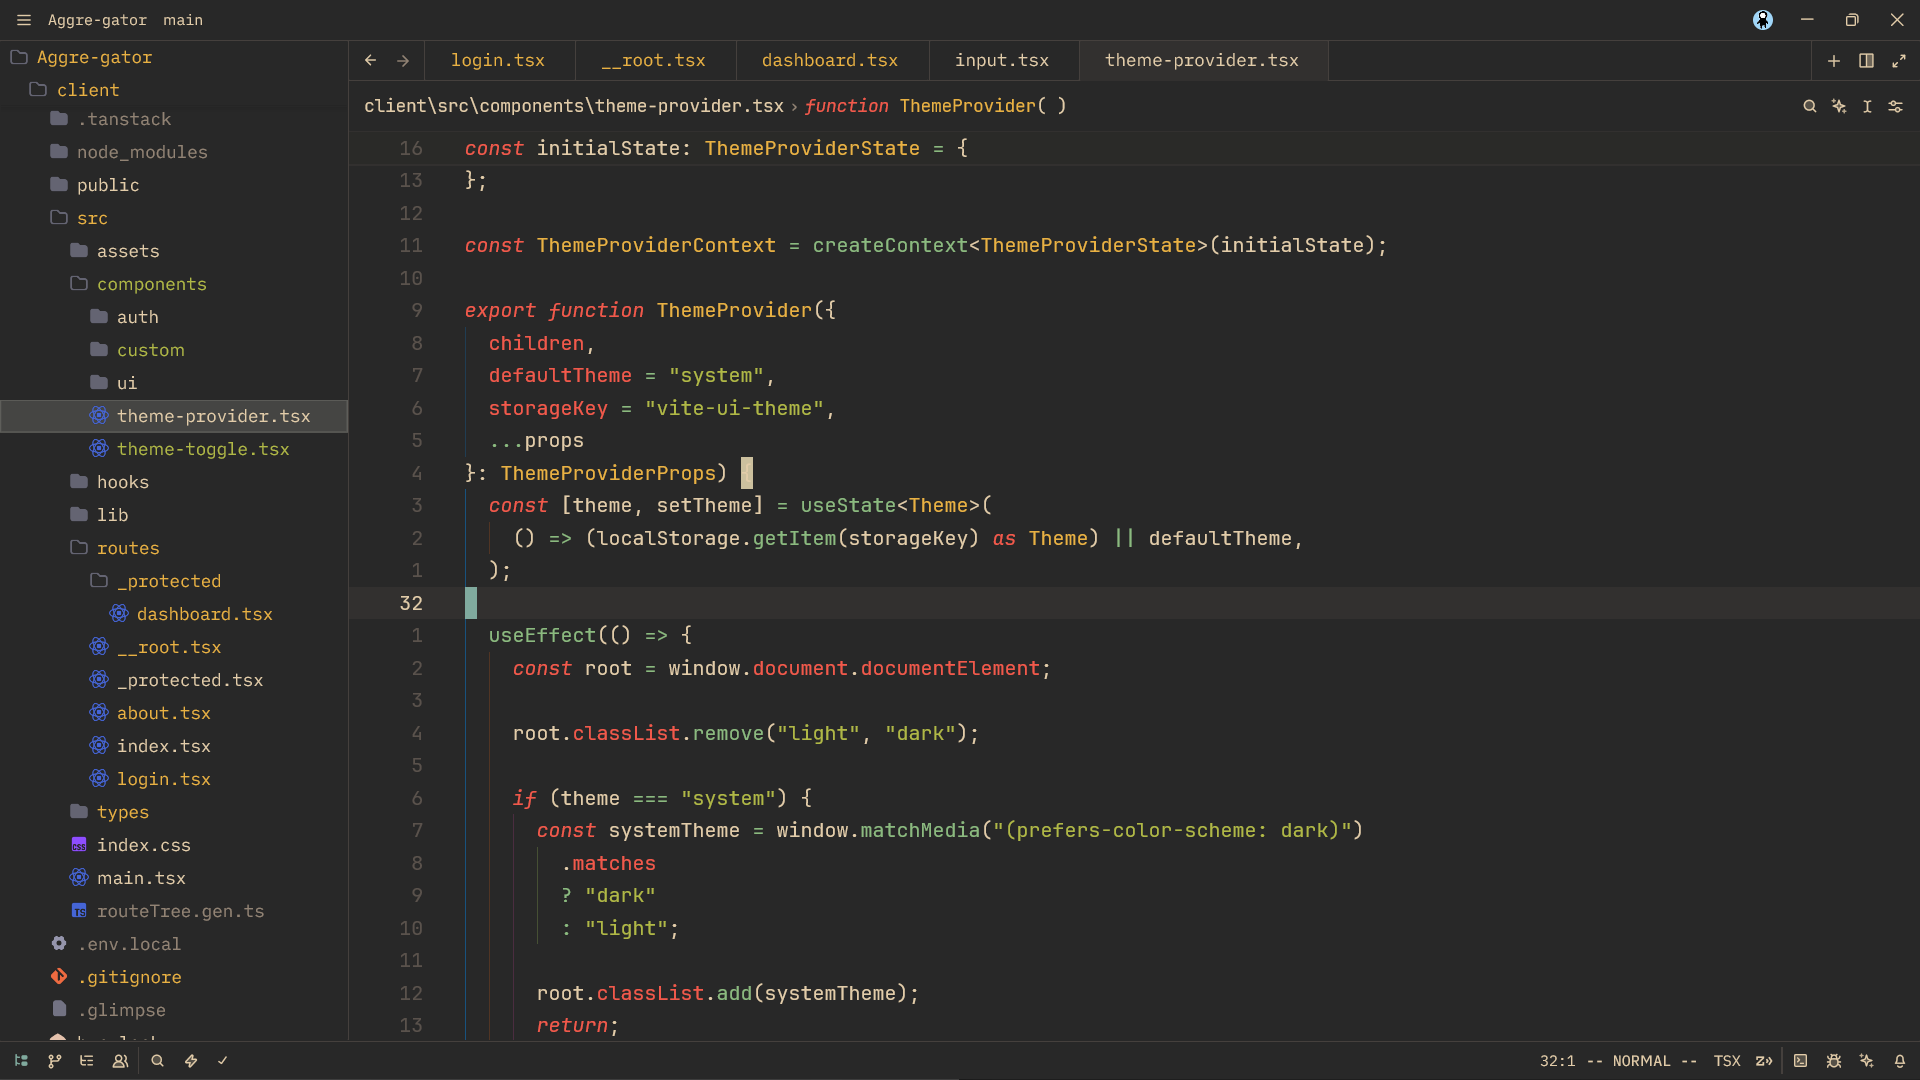Click the new tab plus icon
Screen dimensions: 1920x1080
(x=1834, y=61)
